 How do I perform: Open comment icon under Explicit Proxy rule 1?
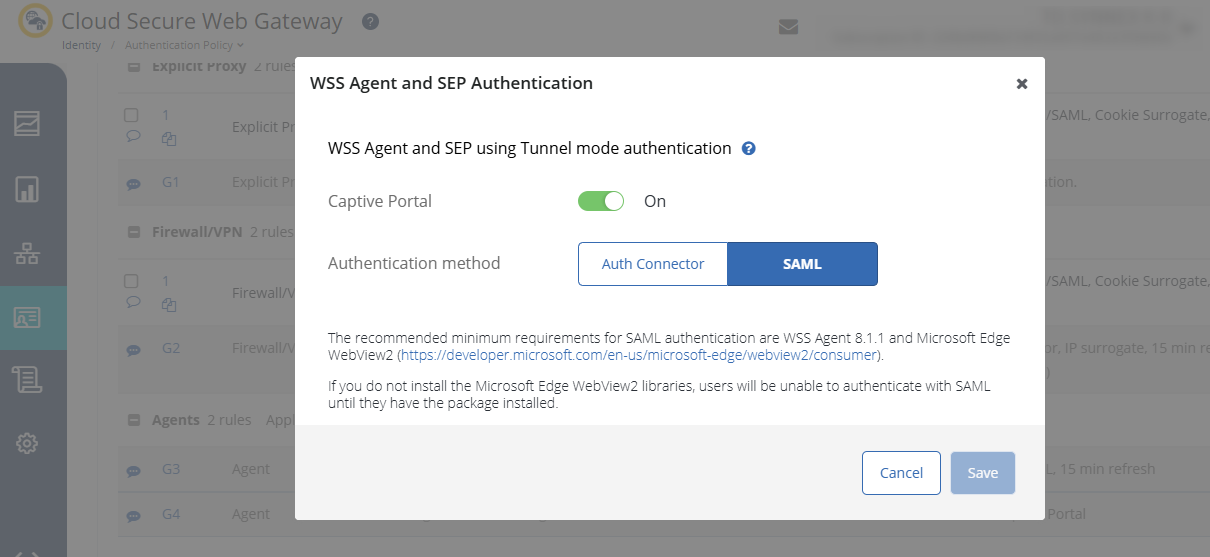click(x=132, y=137)
